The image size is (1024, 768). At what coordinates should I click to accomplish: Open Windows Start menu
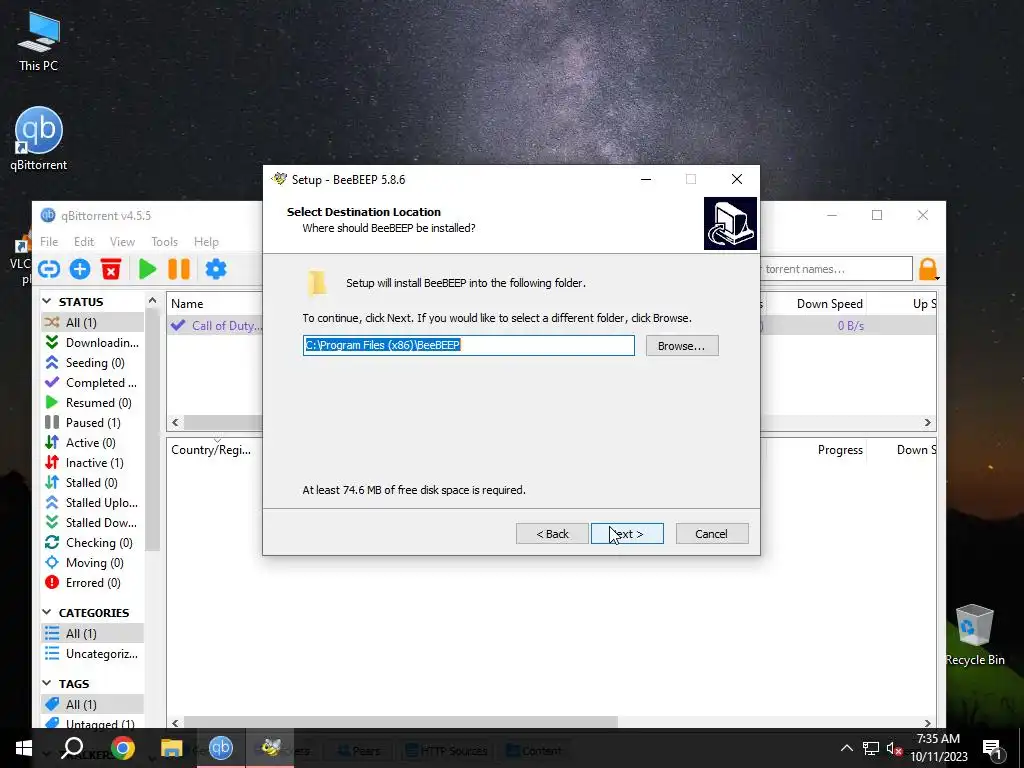coord(24,748)
